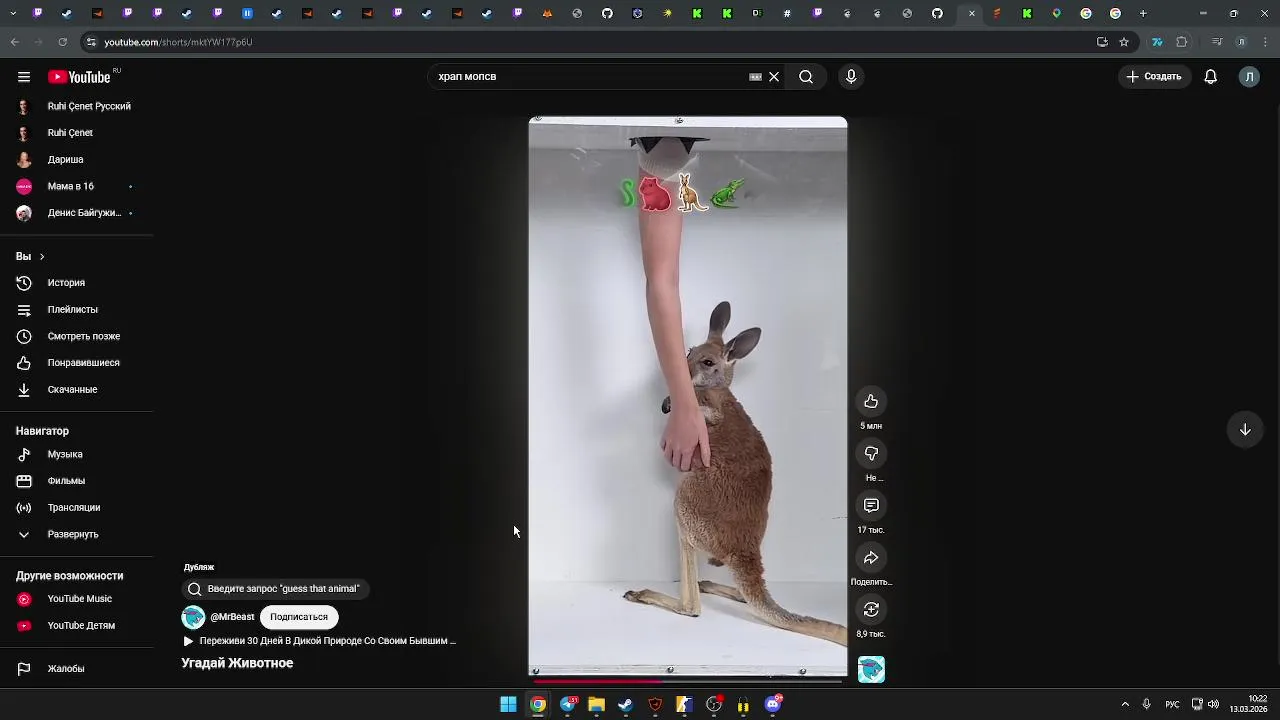Open the tab search dropdown arrow
Screen dimensions: 1280x720
coord(13,14)
